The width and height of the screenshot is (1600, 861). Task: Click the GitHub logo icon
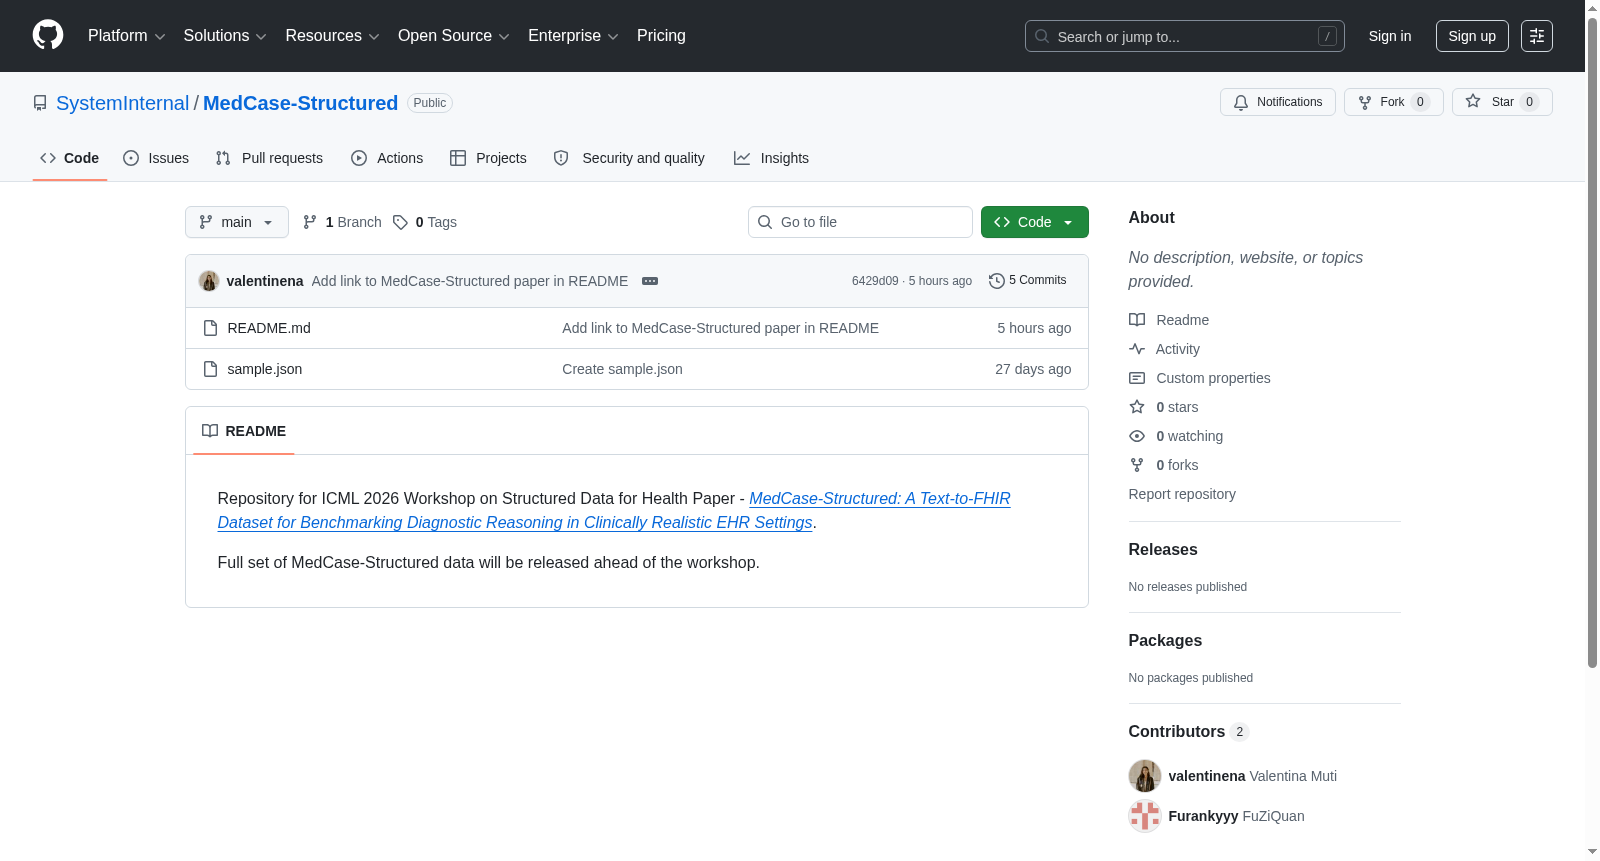(48, 35)
